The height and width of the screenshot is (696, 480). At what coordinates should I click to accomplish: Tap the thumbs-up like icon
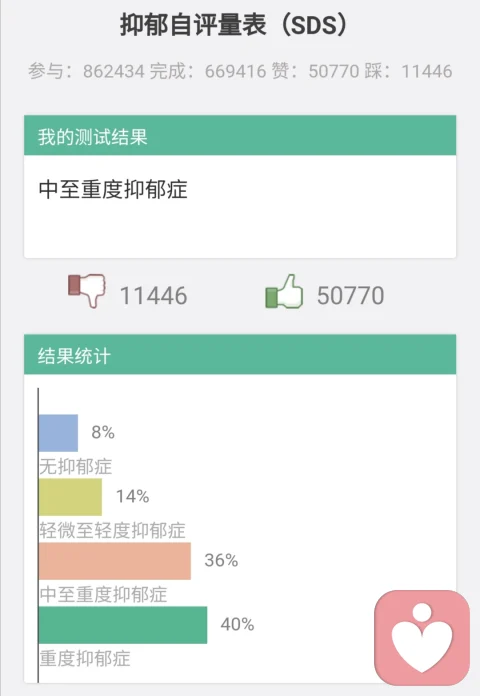point(284,291)
